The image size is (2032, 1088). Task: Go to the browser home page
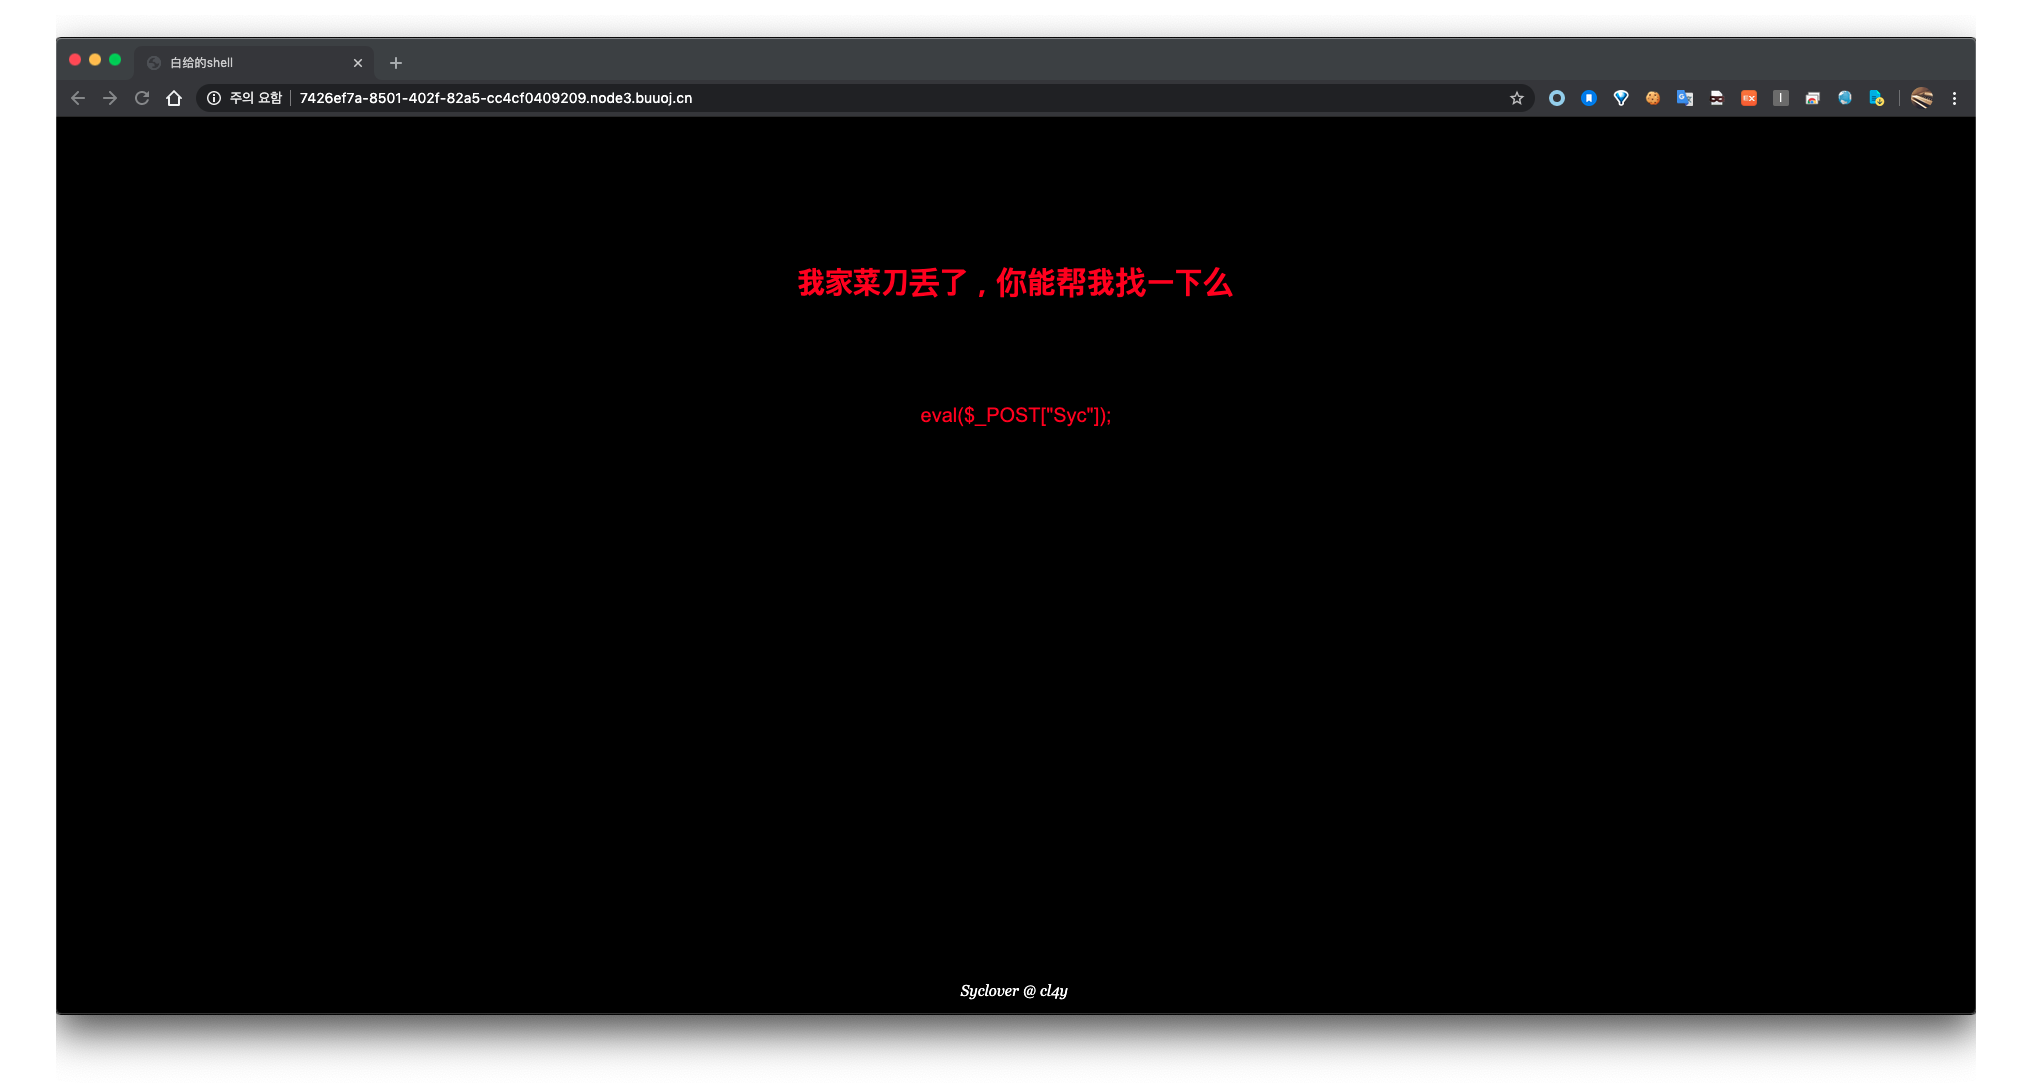point(174,98)
